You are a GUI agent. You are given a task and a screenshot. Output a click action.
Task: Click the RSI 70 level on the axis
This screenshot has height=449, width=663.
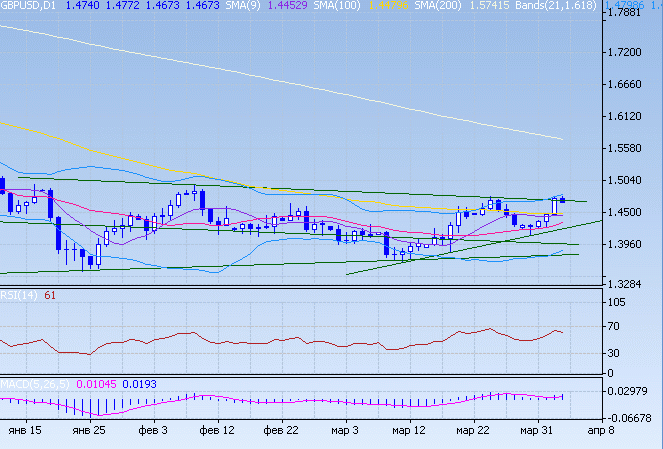(x=616, y=327)
